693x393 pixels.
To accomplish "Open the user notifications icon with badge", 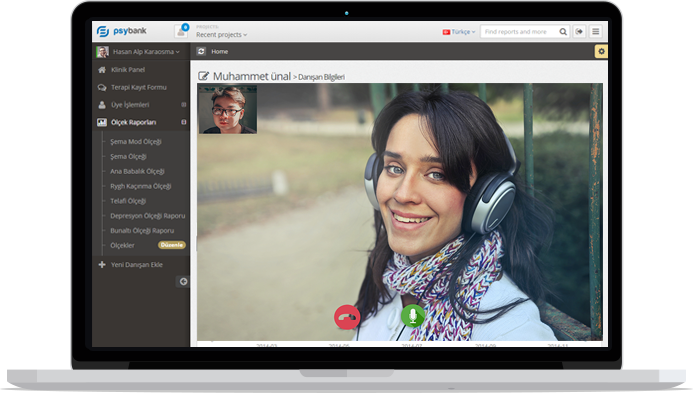I will pyautogui.click(x=181, y=31).
